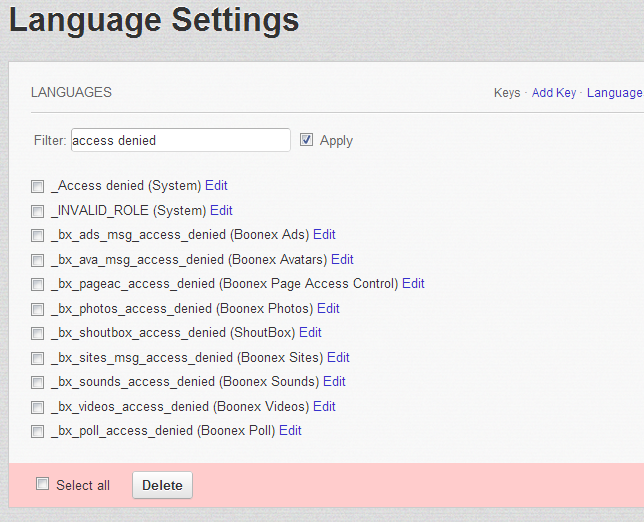The width and height of the screenshot is (644, 522).
Task: Switch to the Keys tab
Action: click(507, 93)
